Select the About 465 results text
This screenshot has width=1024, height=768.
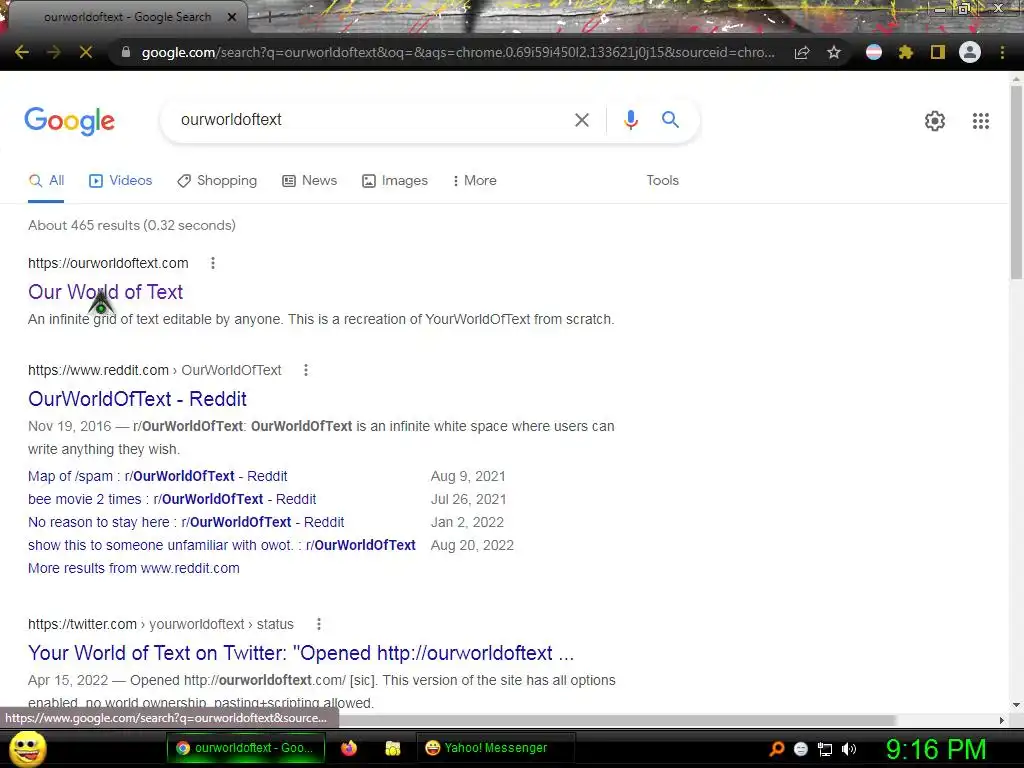[x=132, y=225]
